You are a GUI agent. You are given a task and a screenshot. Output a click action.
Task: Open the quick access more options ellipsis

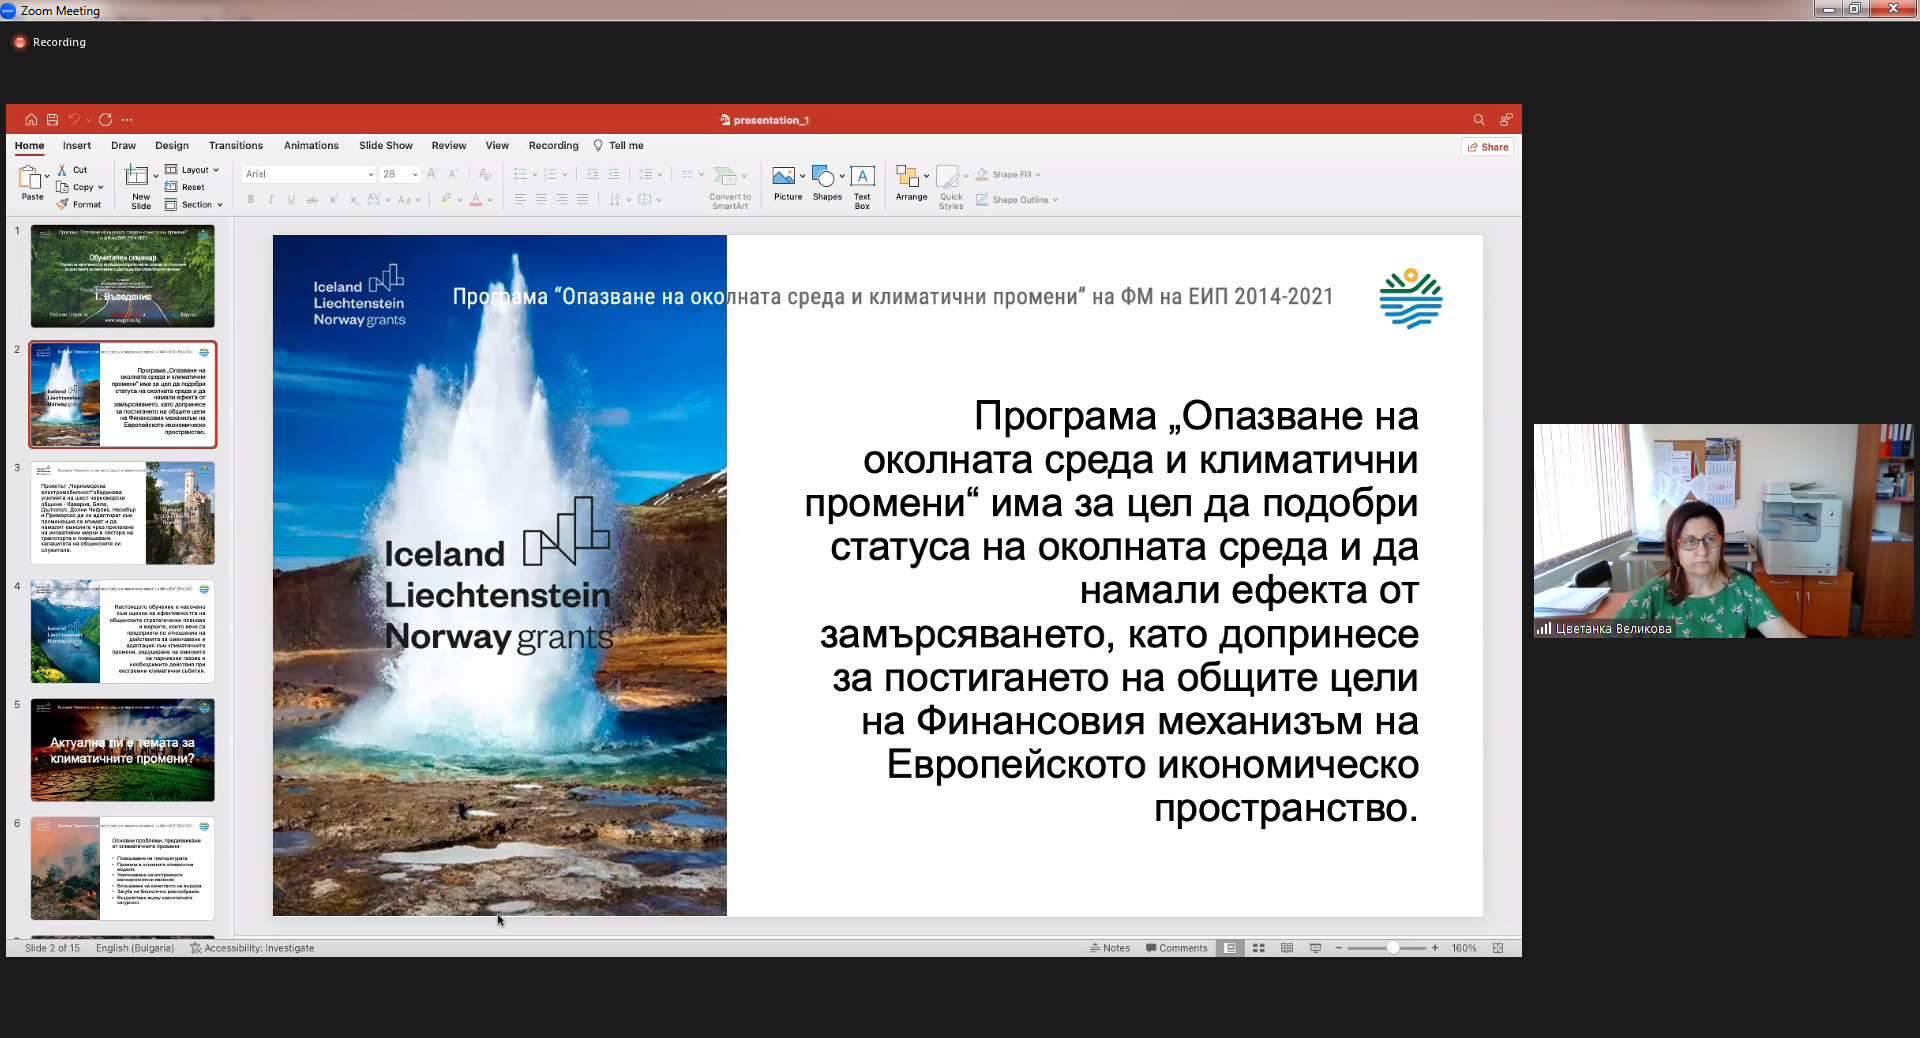[x=127, y=120]
